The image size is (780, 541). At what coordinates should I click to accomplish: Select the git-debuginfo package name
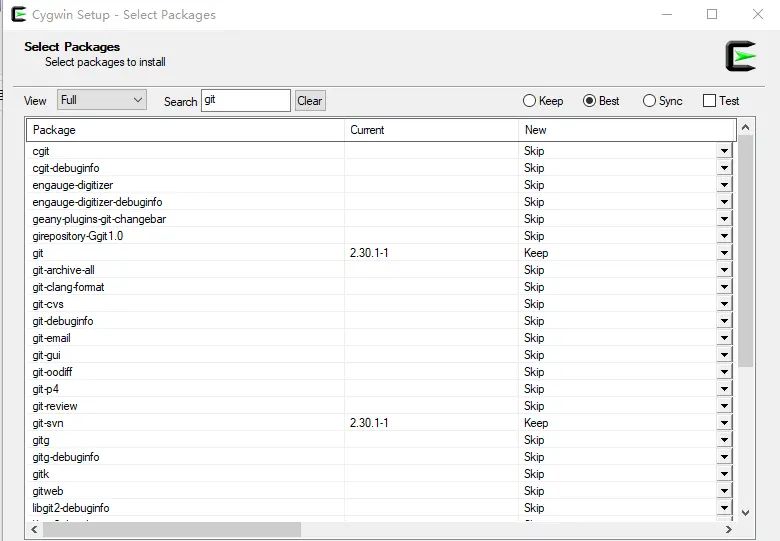tap(63, 321)
